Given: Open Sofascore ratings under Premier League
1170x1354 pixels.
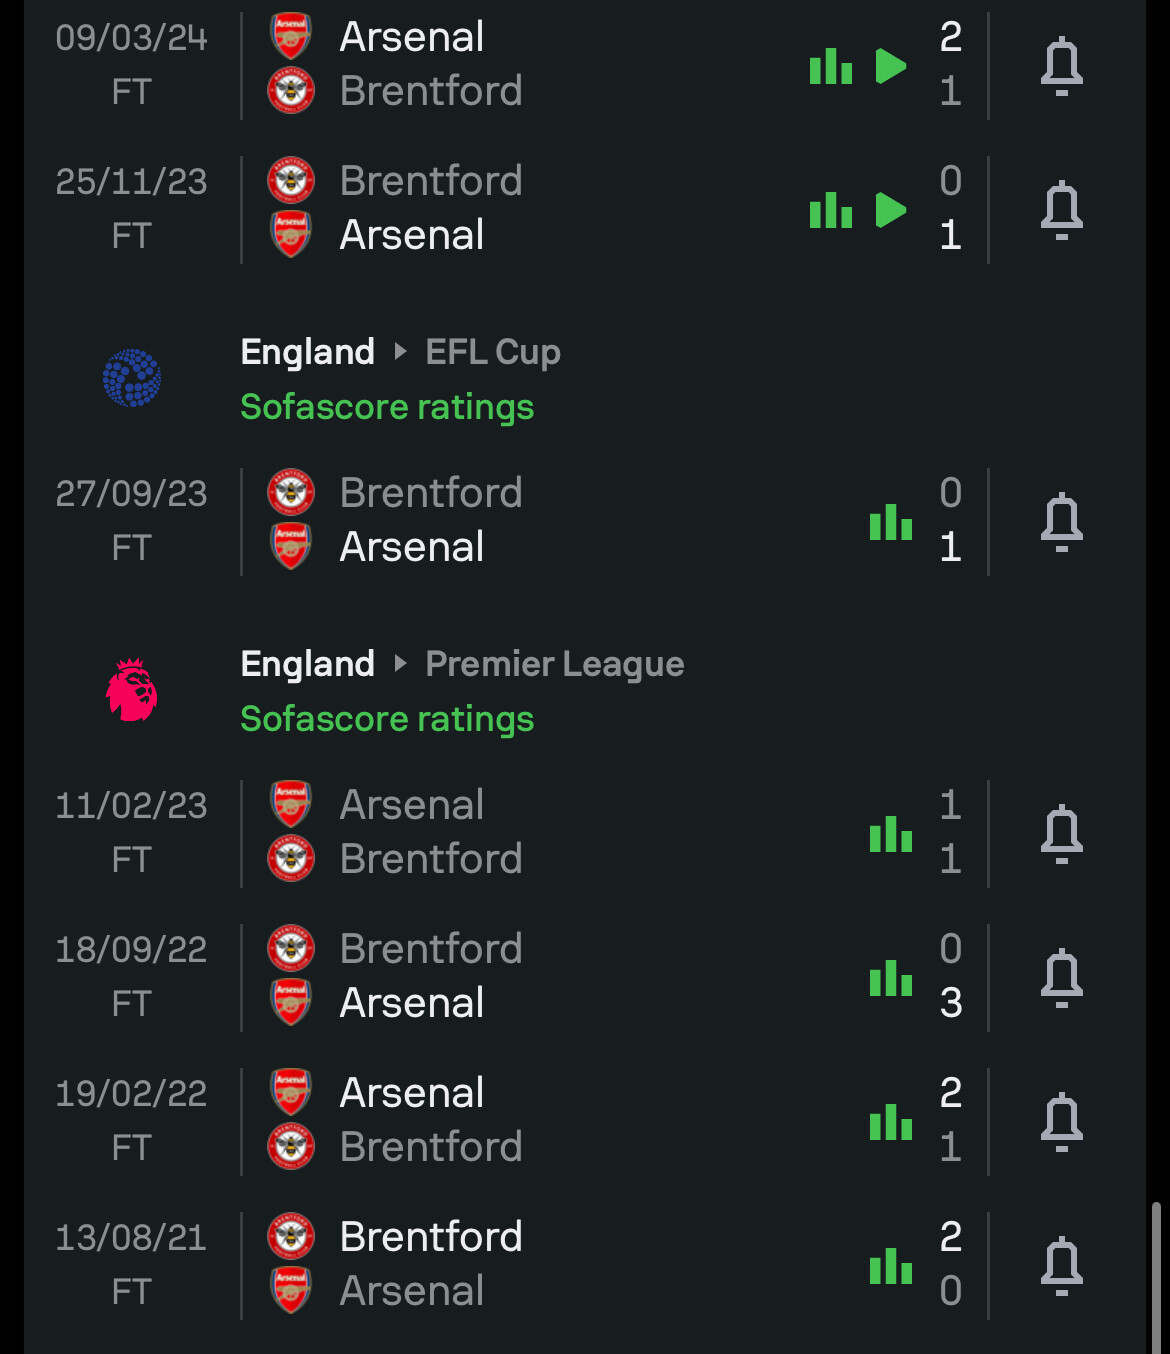Looking at the screenshot, I should [x=387, y=719].
